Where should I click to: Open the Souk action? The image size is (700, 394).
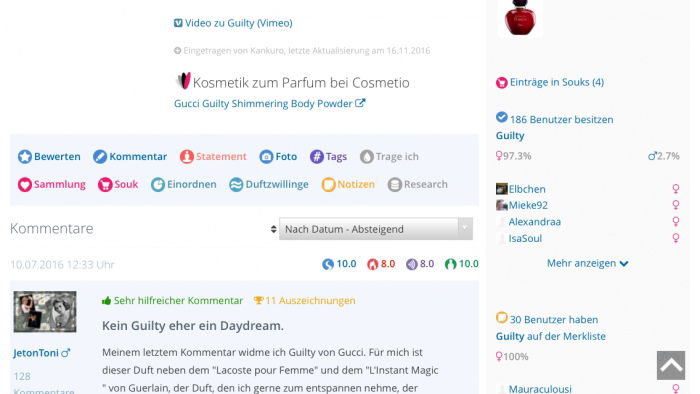pyautogui.click(x=126, y=184)
